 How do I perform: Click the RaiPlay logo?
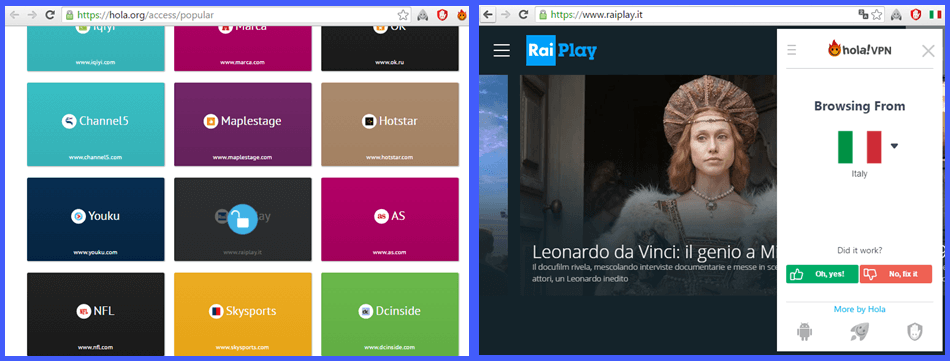tap(561, 51)
